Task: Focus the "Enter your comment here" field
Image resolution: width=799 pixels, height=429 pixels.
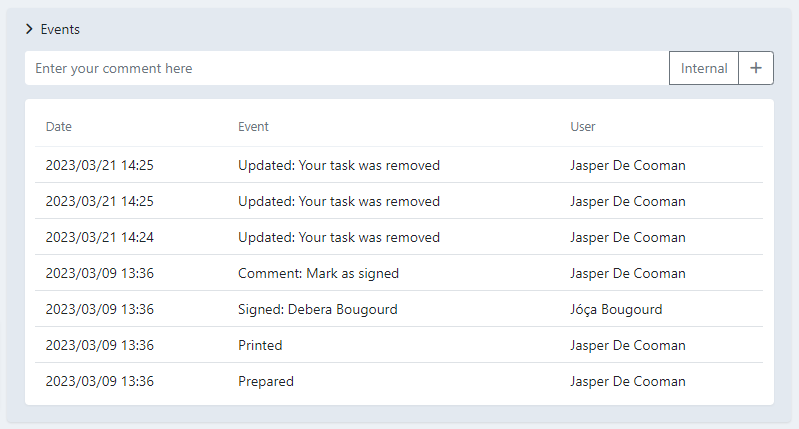Action: [346, 68]
